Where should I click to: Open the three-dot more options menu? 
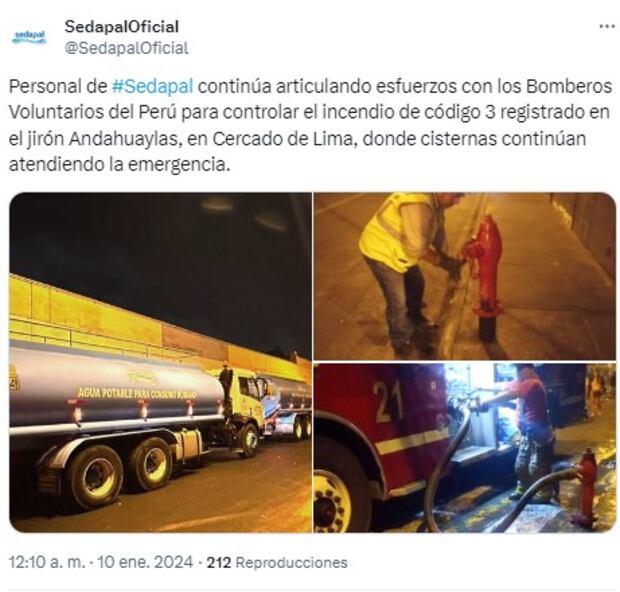tap(607, 26)
